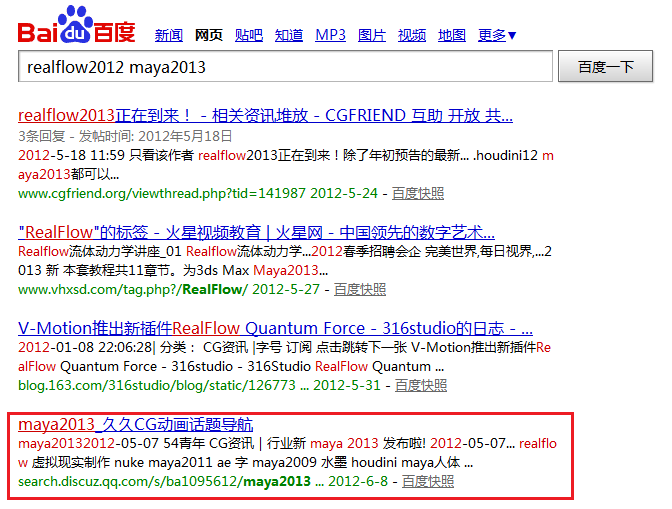Switch to the 视频 video tab
The width and height of the screenshot is (672, 509).
coord(412,35)
